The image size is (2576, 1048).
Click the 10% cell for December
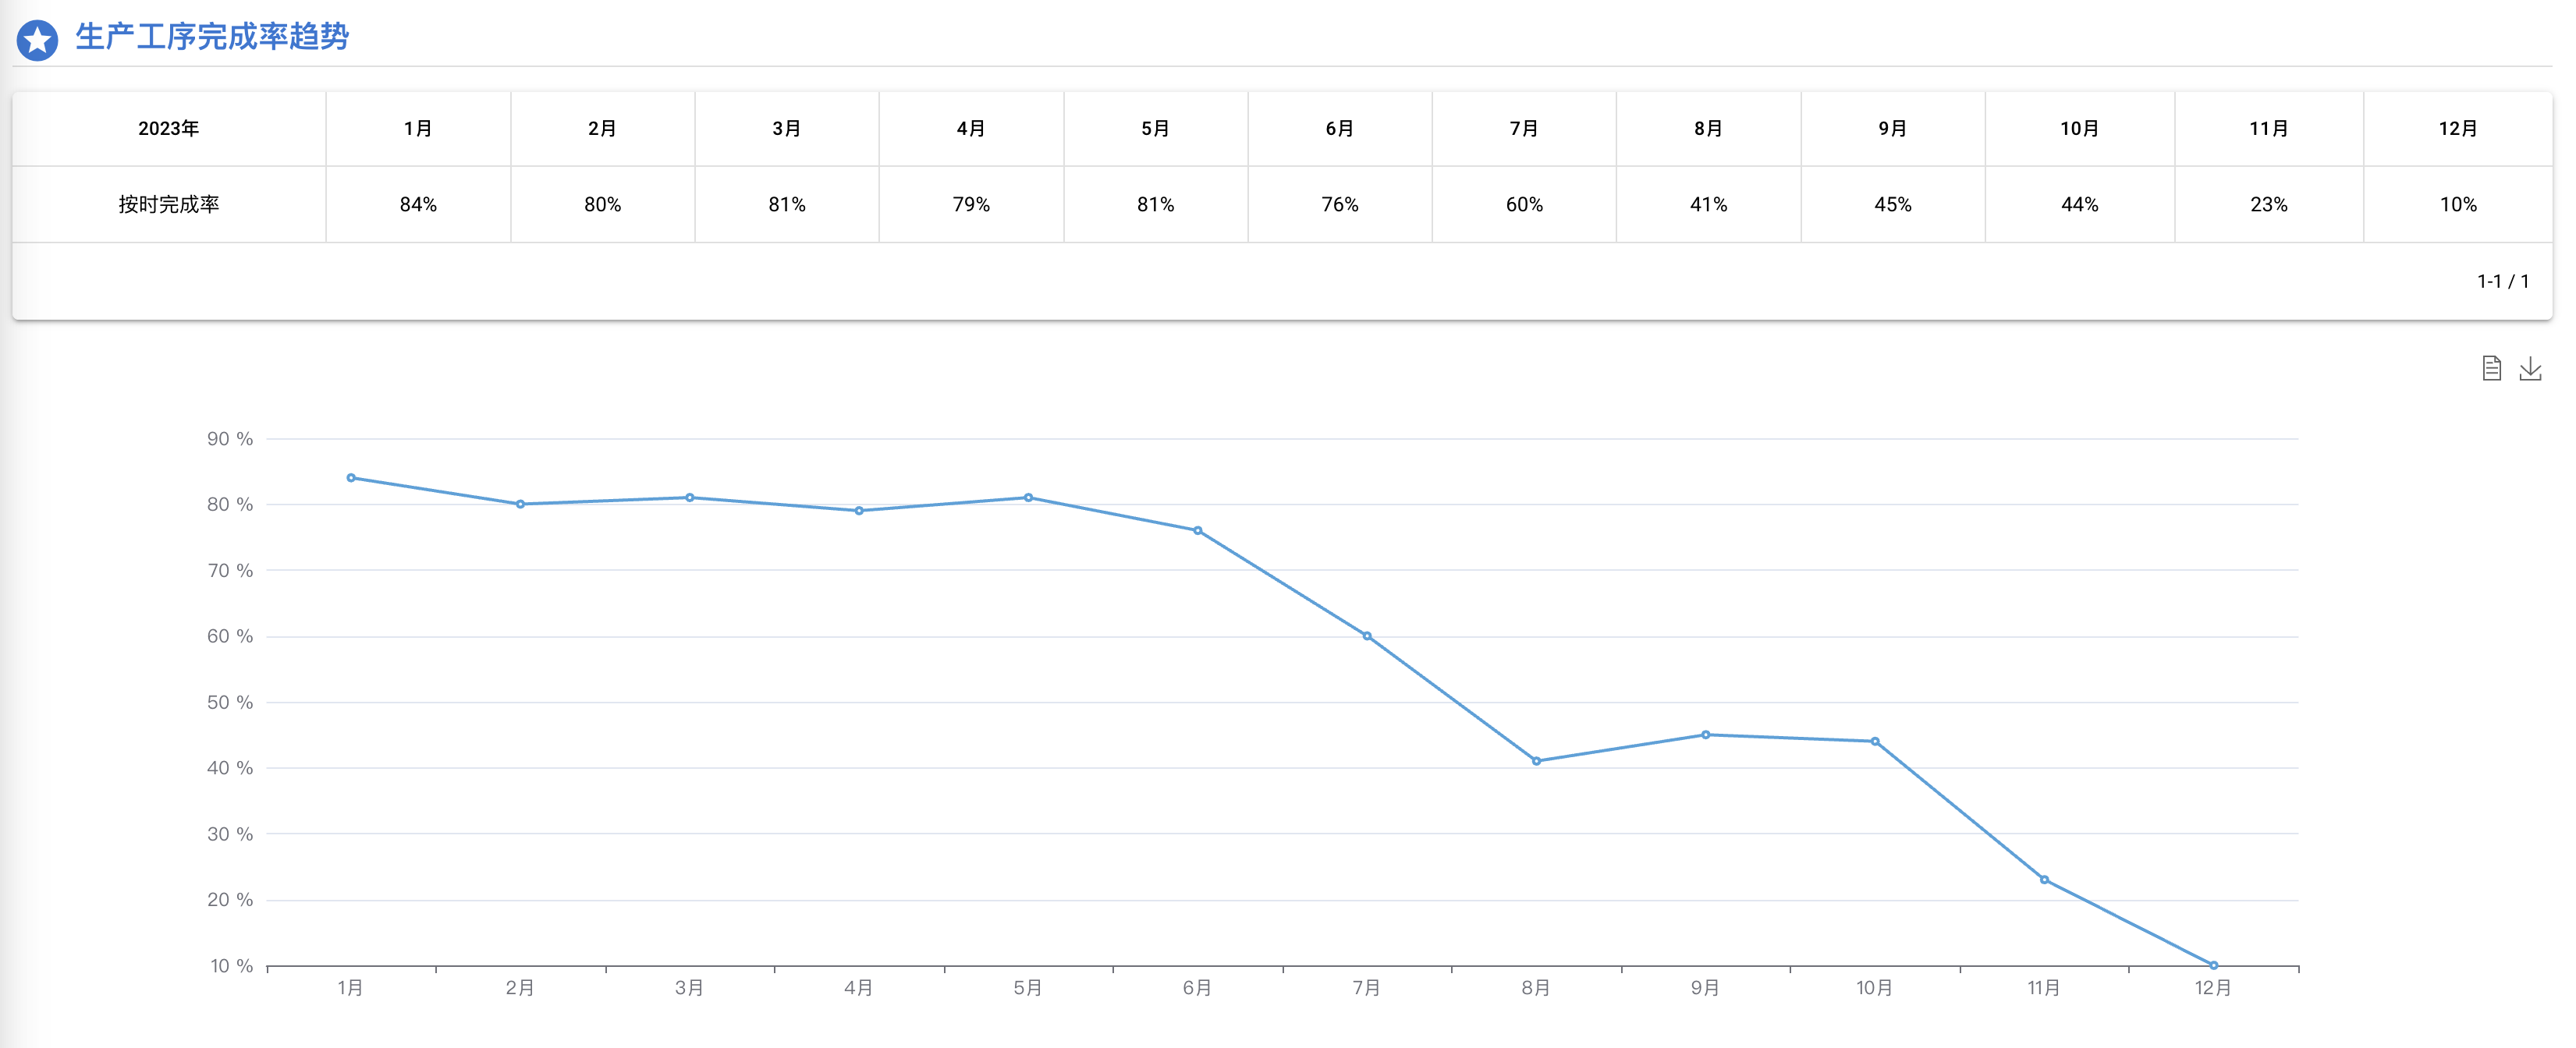[x=2458, y=204]
